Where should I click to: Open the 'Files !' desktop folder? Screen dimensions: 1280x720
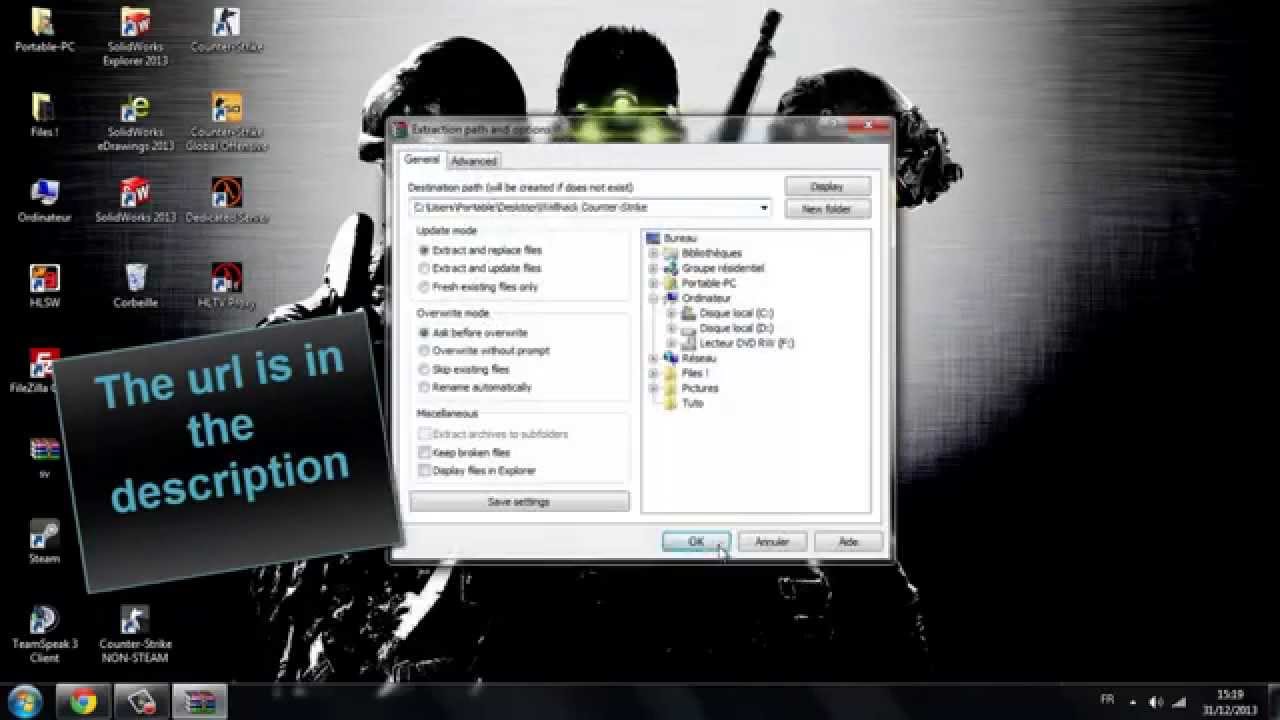44,115
